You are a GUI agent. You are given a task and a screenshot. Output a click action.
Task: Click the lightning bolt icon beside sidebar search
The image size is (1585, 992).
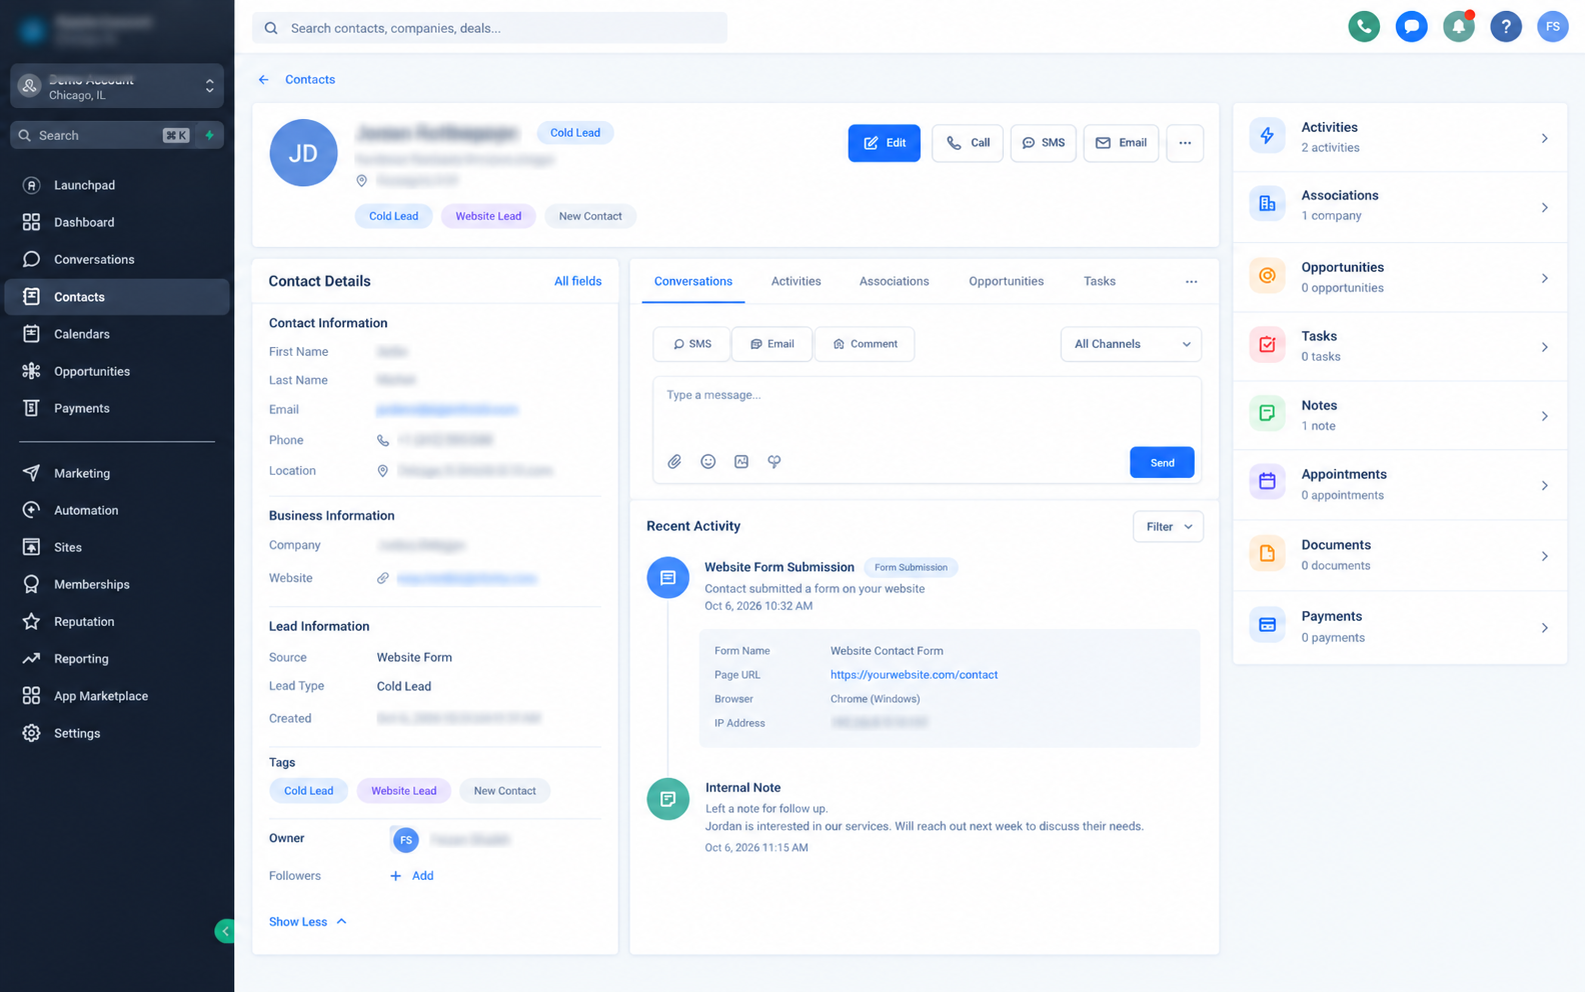(210, 135)
